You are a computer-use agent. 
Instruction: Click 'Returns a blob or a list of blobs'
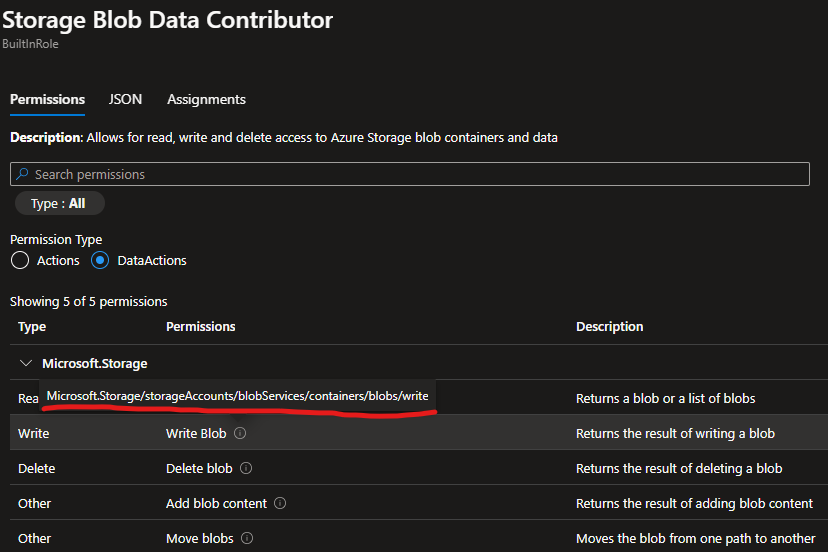[x=665, y=398]
